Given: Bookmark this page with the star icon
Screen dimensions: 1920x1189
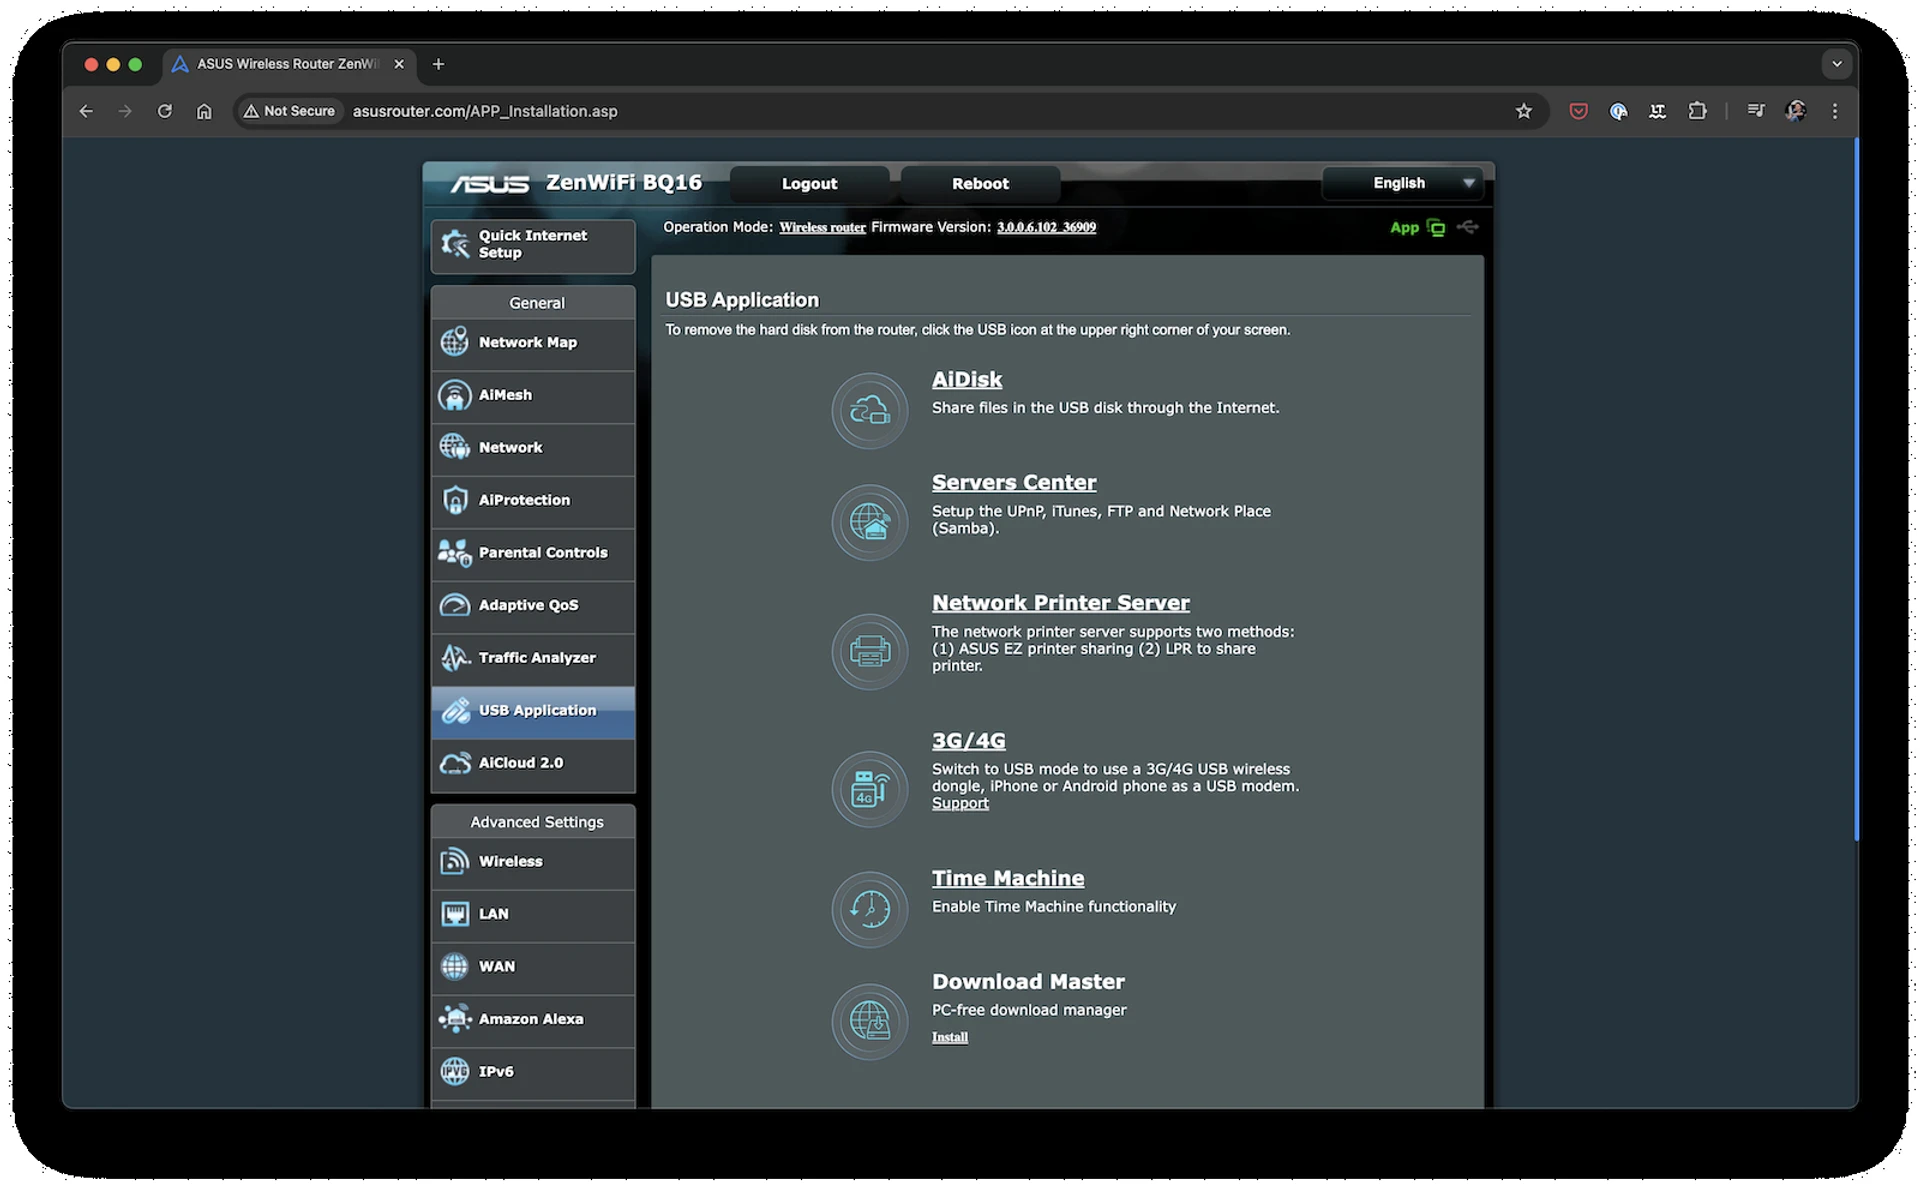Looking at the screenshot, I should pos(1523,111).
